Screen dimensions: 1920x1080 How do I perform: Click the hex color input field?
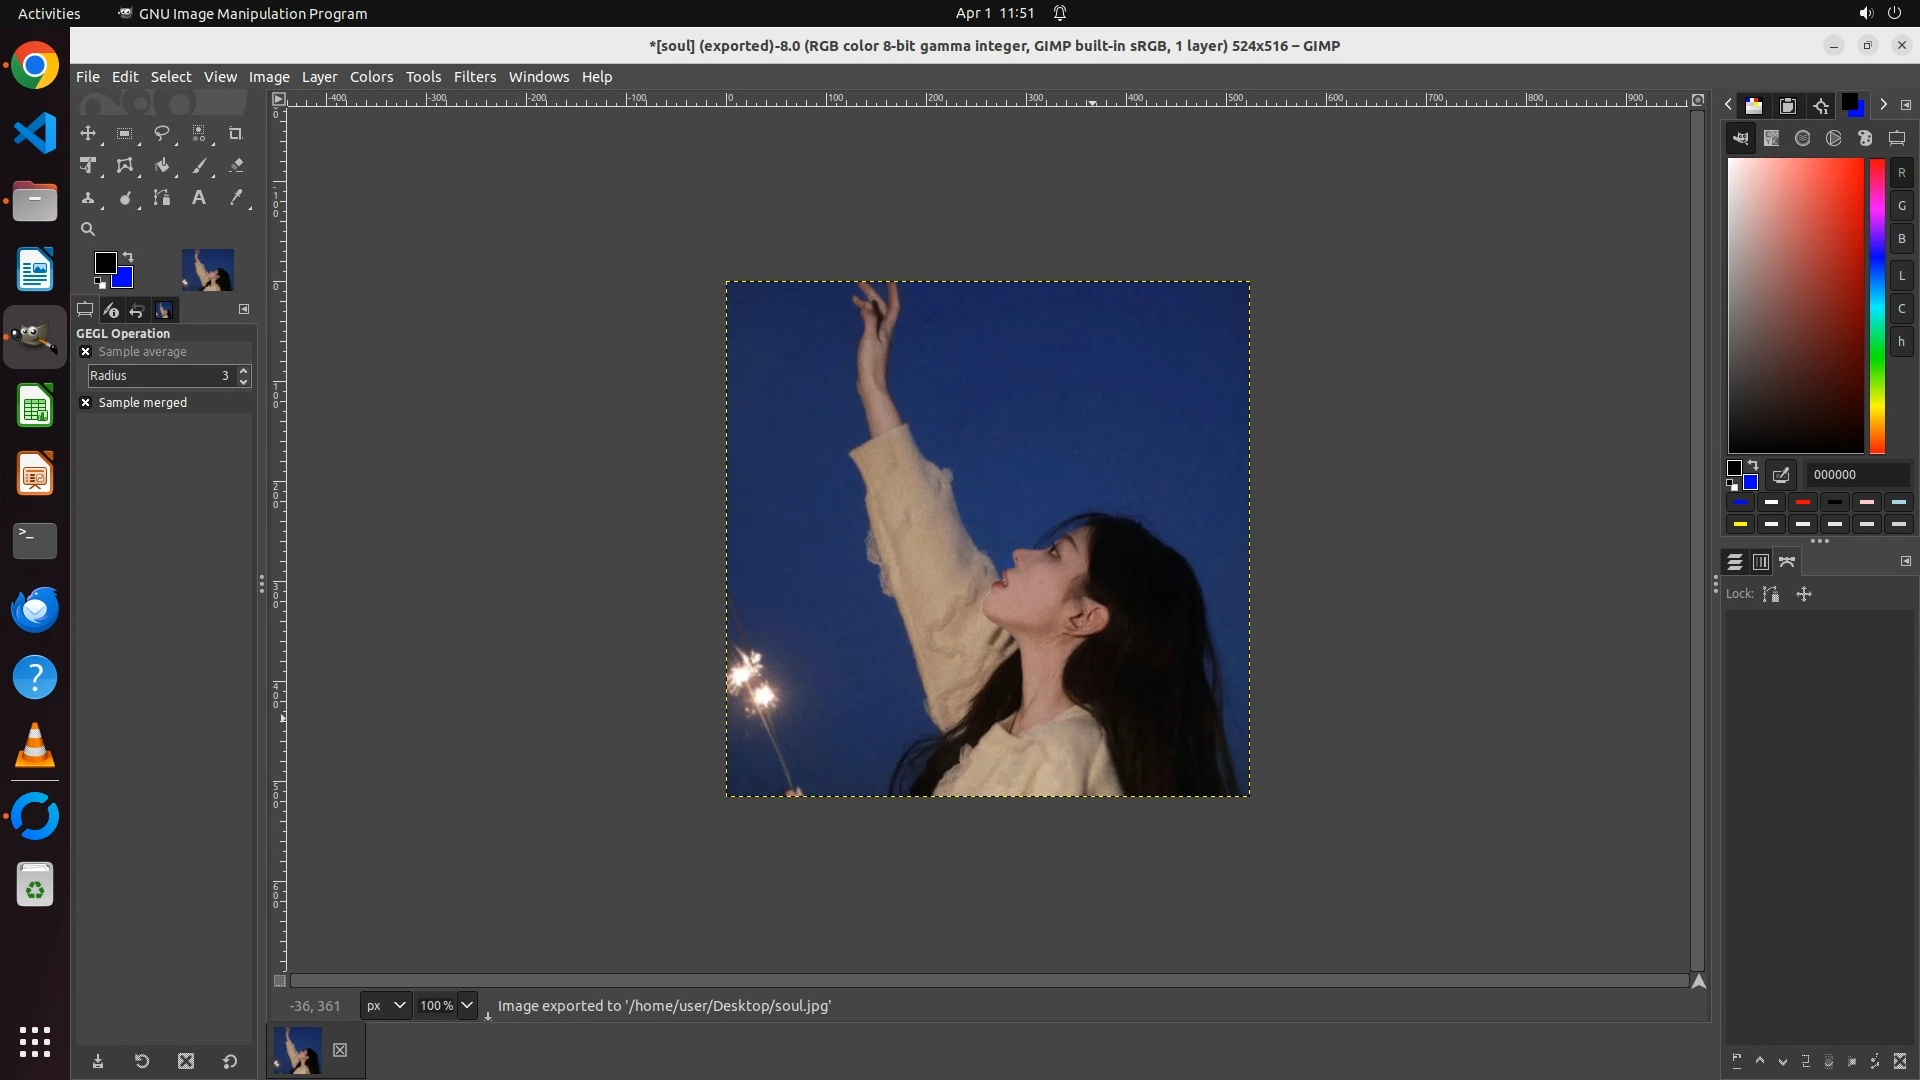tap(1855, 475)
